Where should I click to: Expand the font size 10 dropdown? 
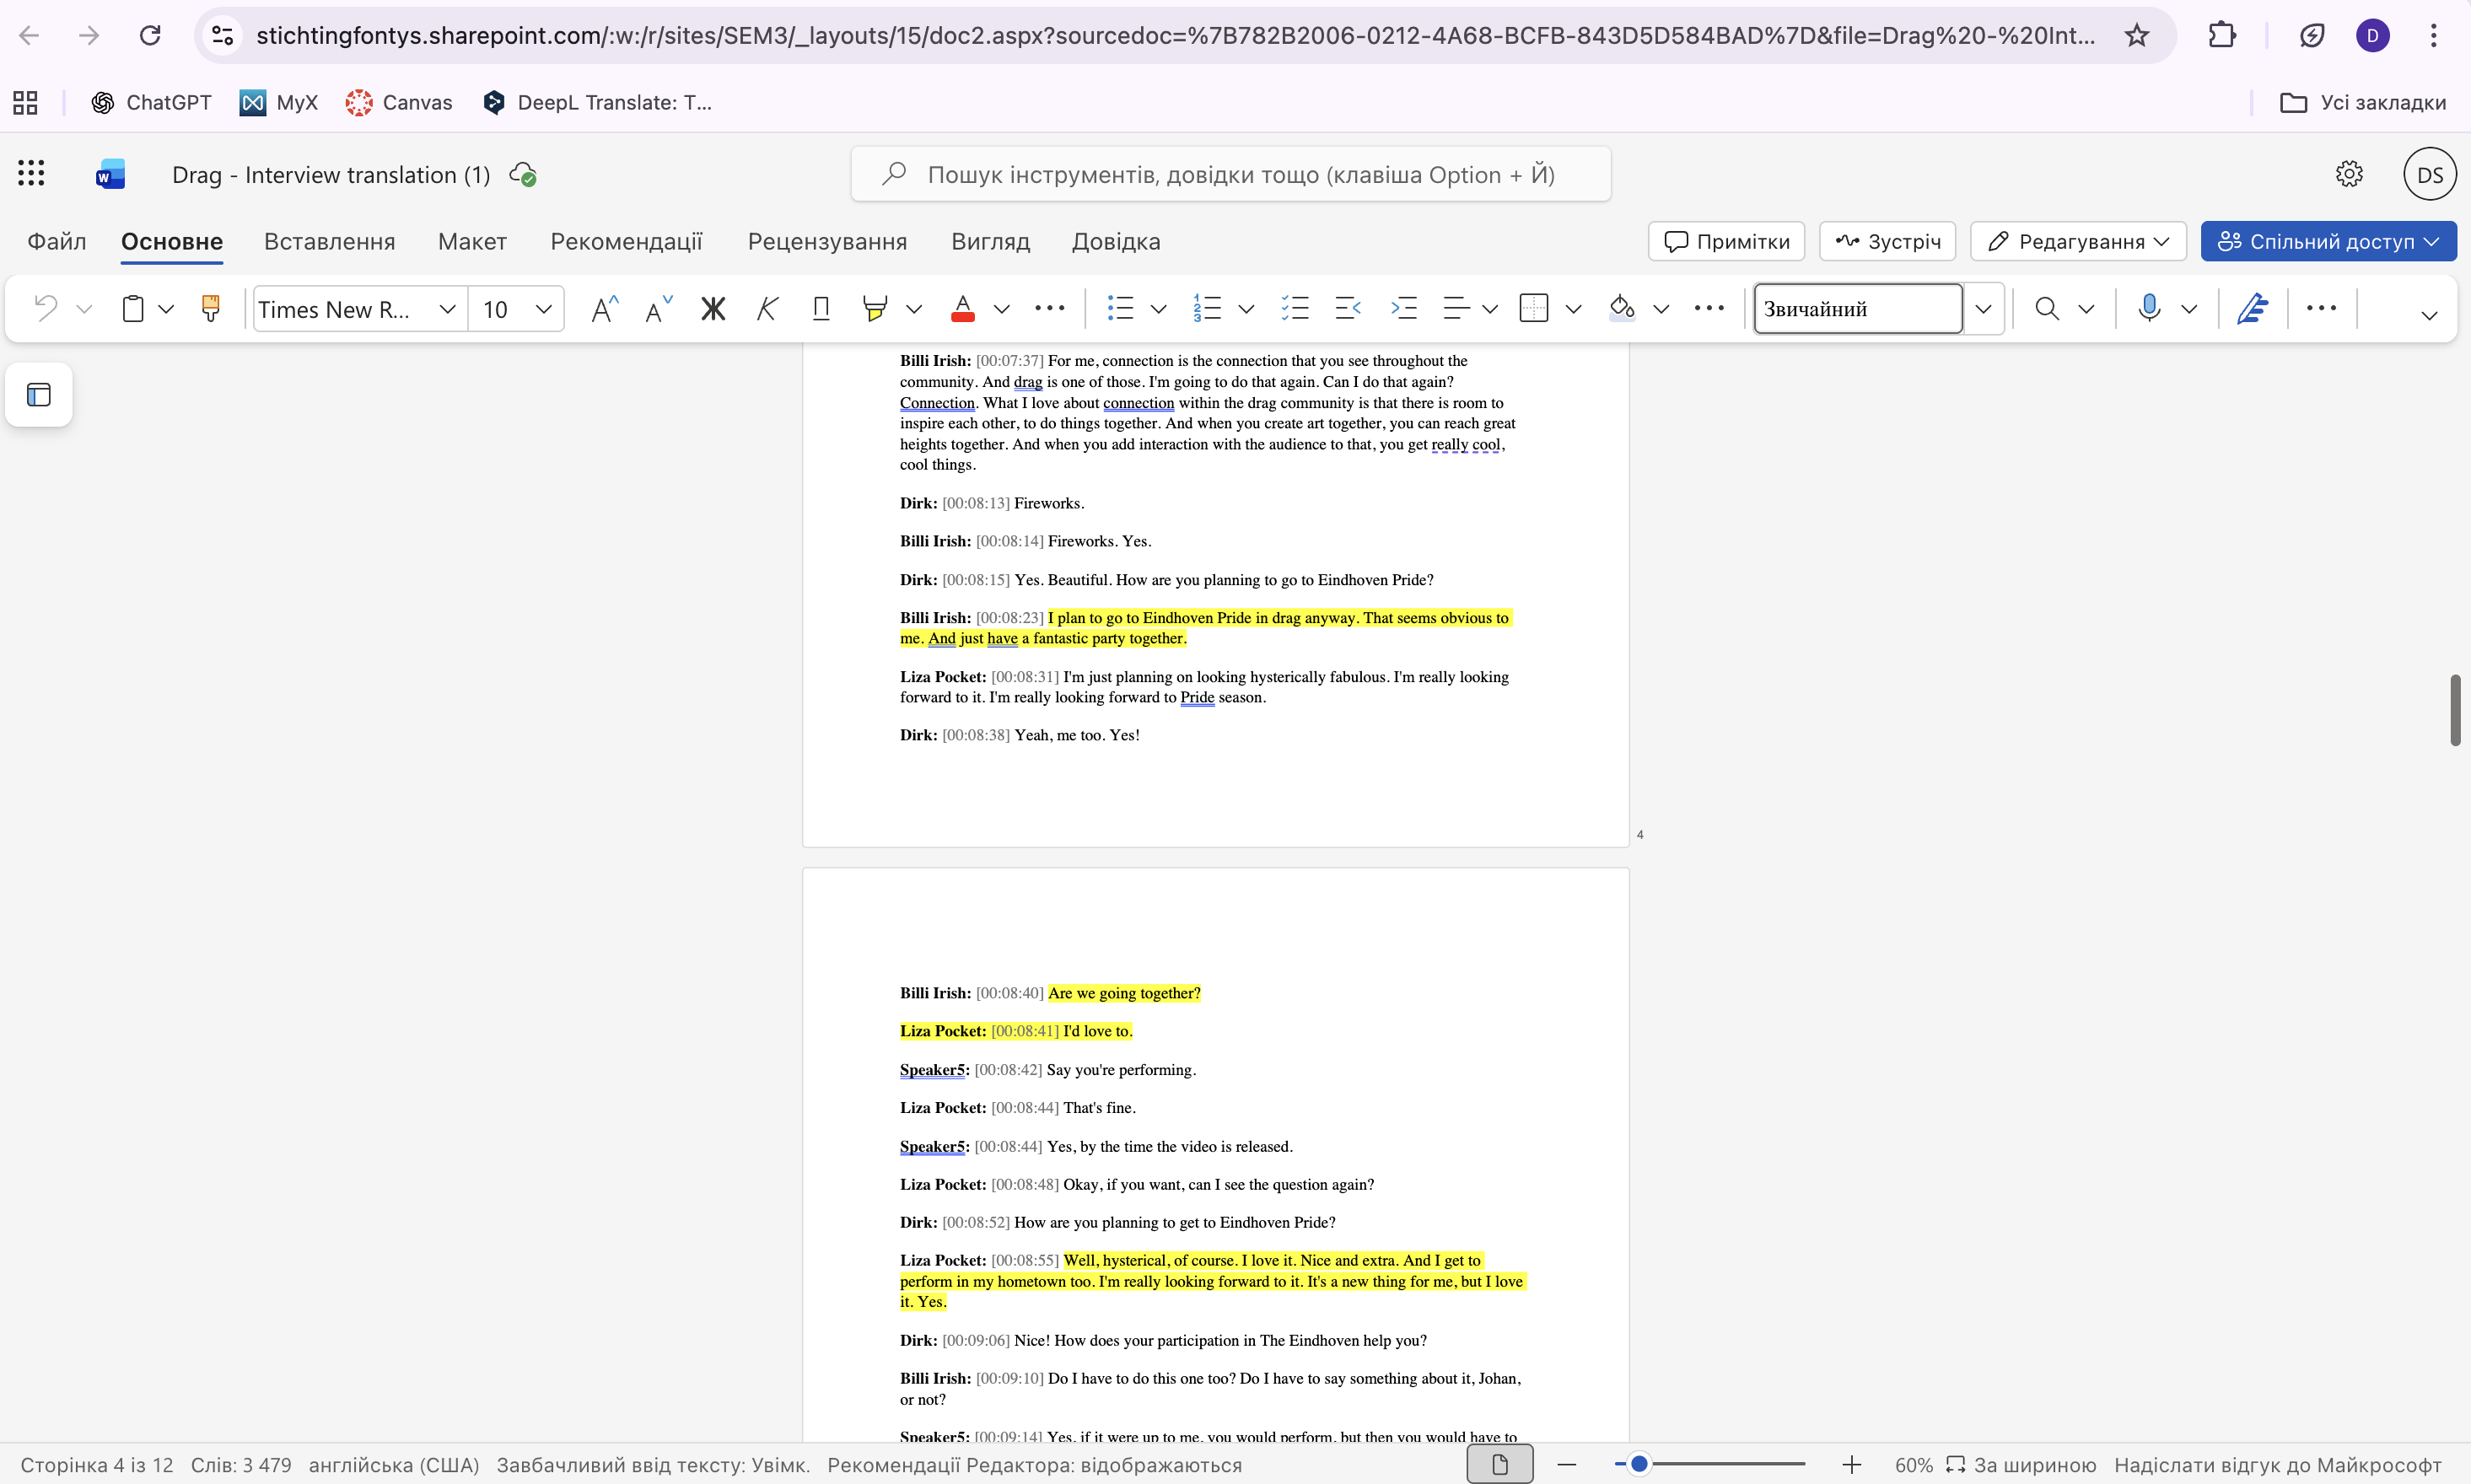coord(543,309)
